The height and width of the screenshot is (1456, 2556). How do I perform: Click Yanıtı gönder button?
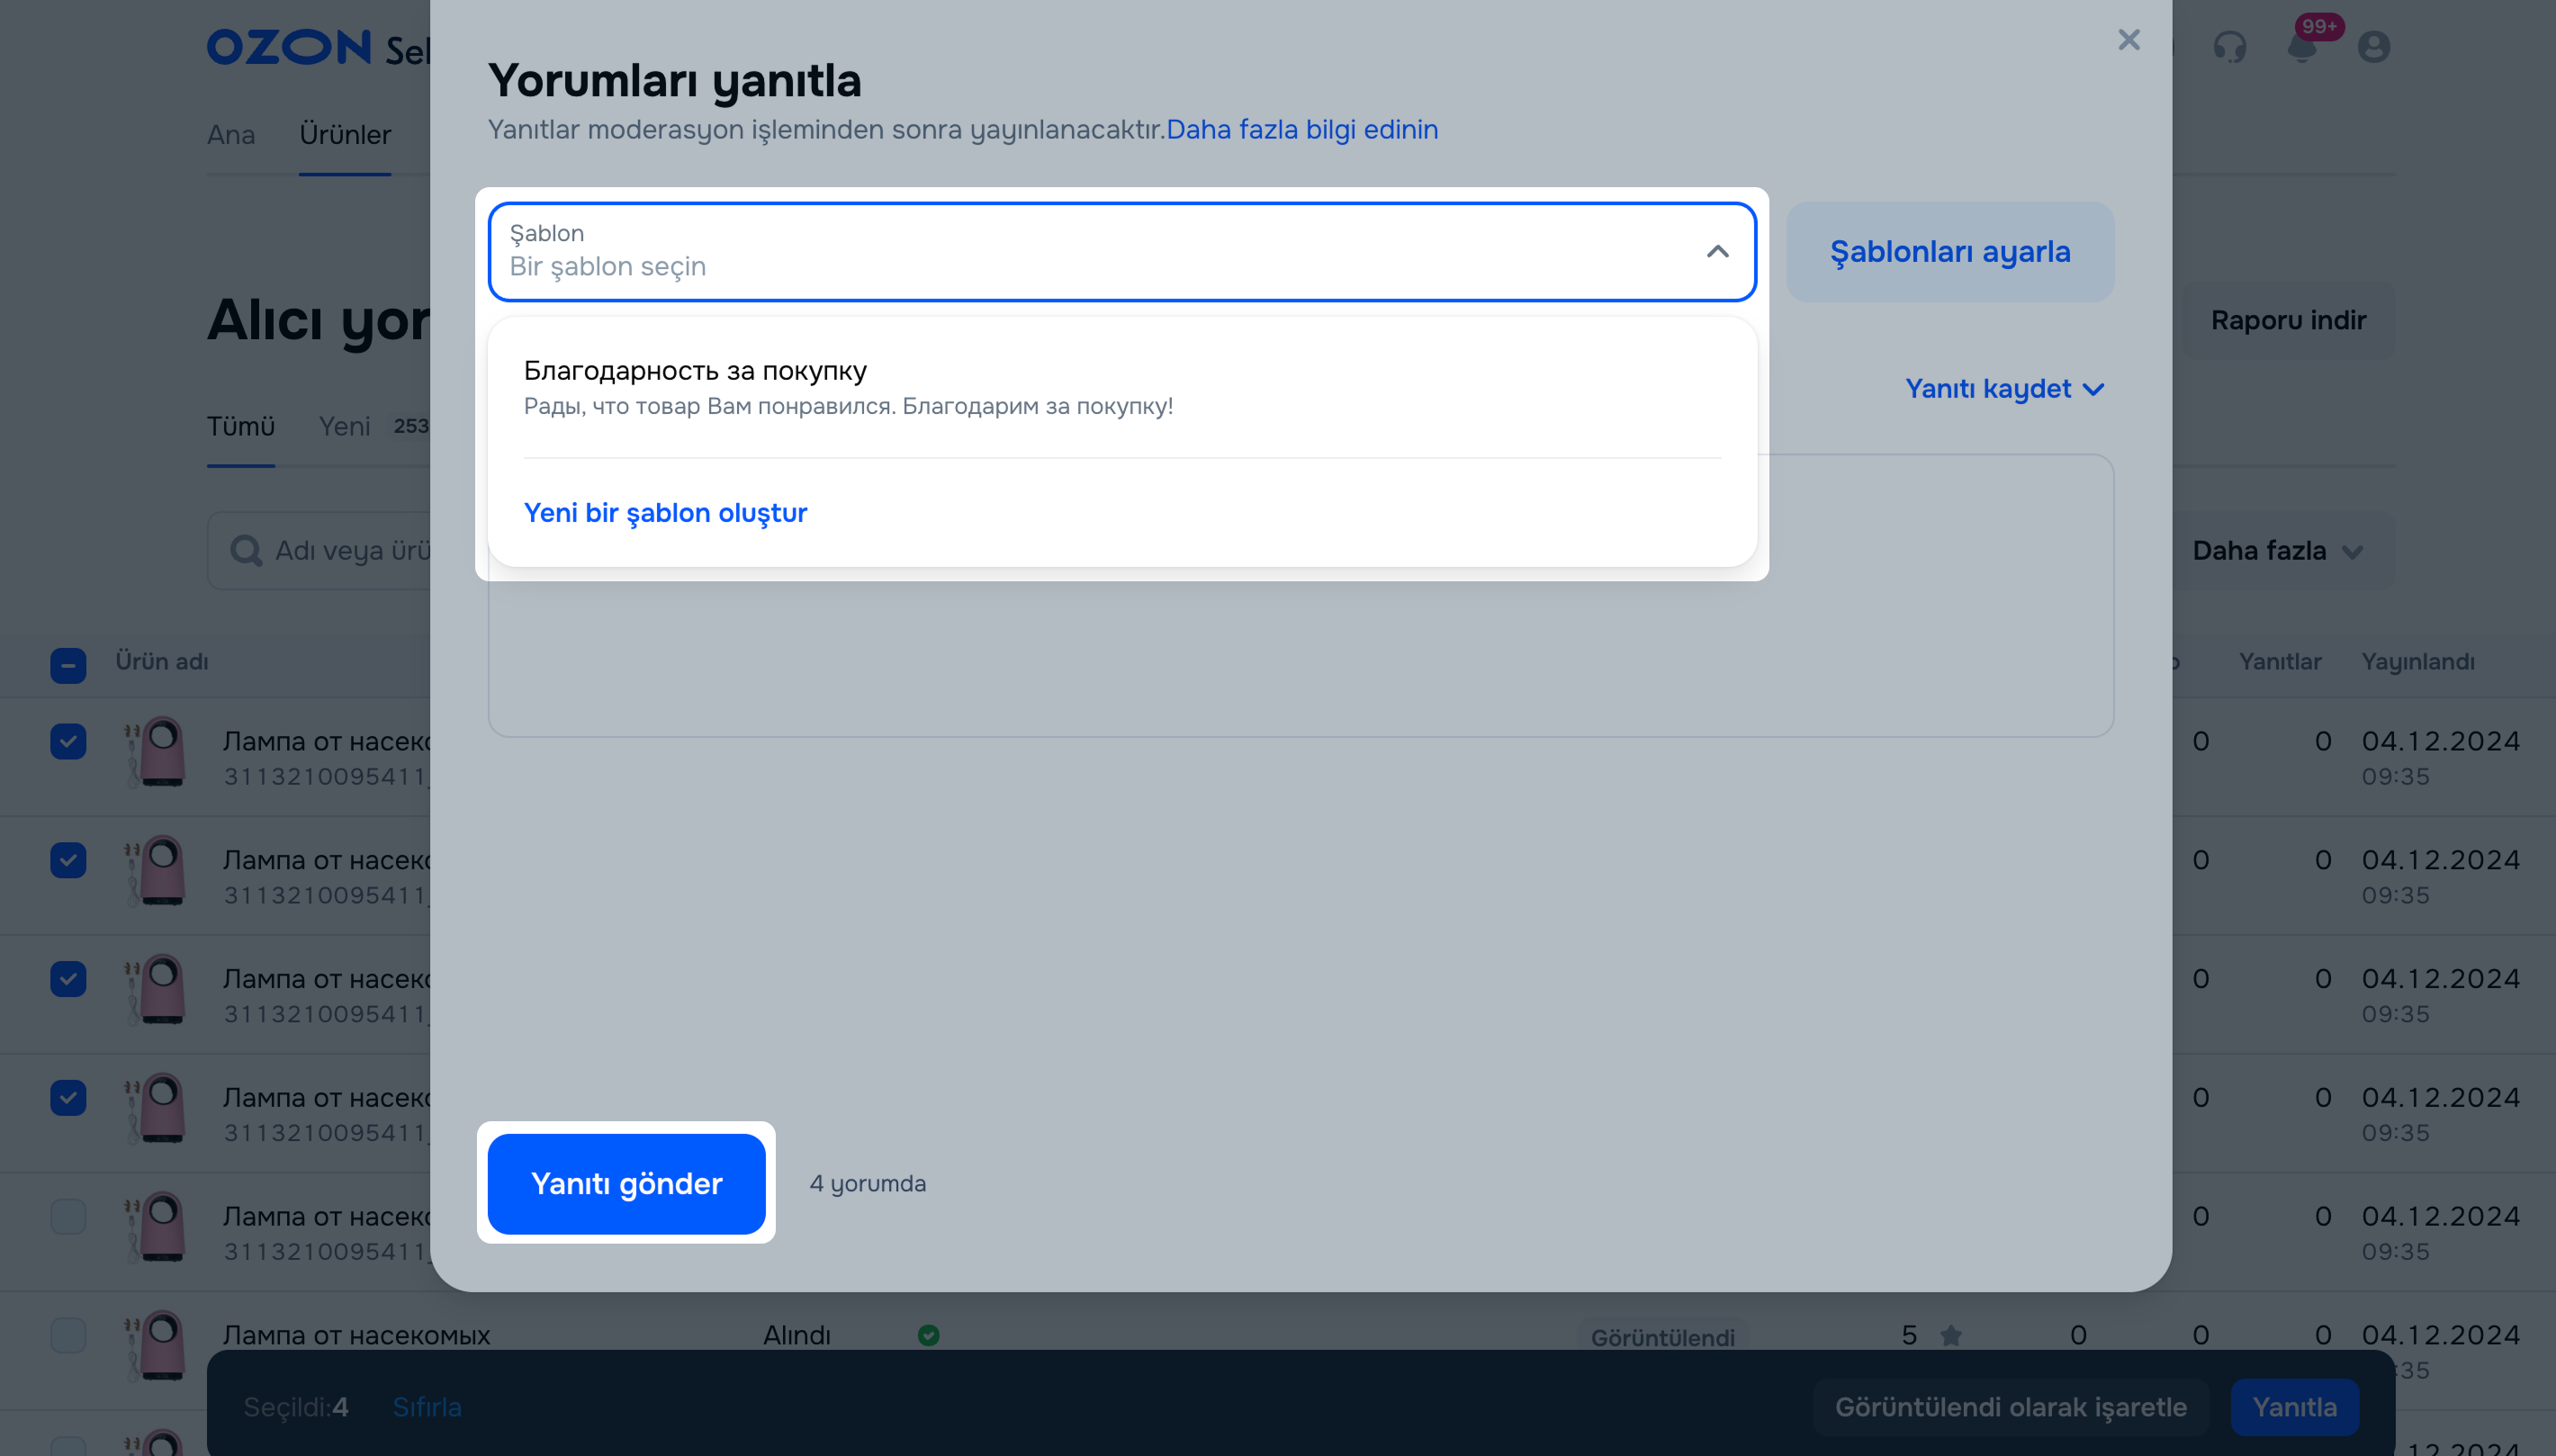pyautogui.click(x=626, y=1184)
